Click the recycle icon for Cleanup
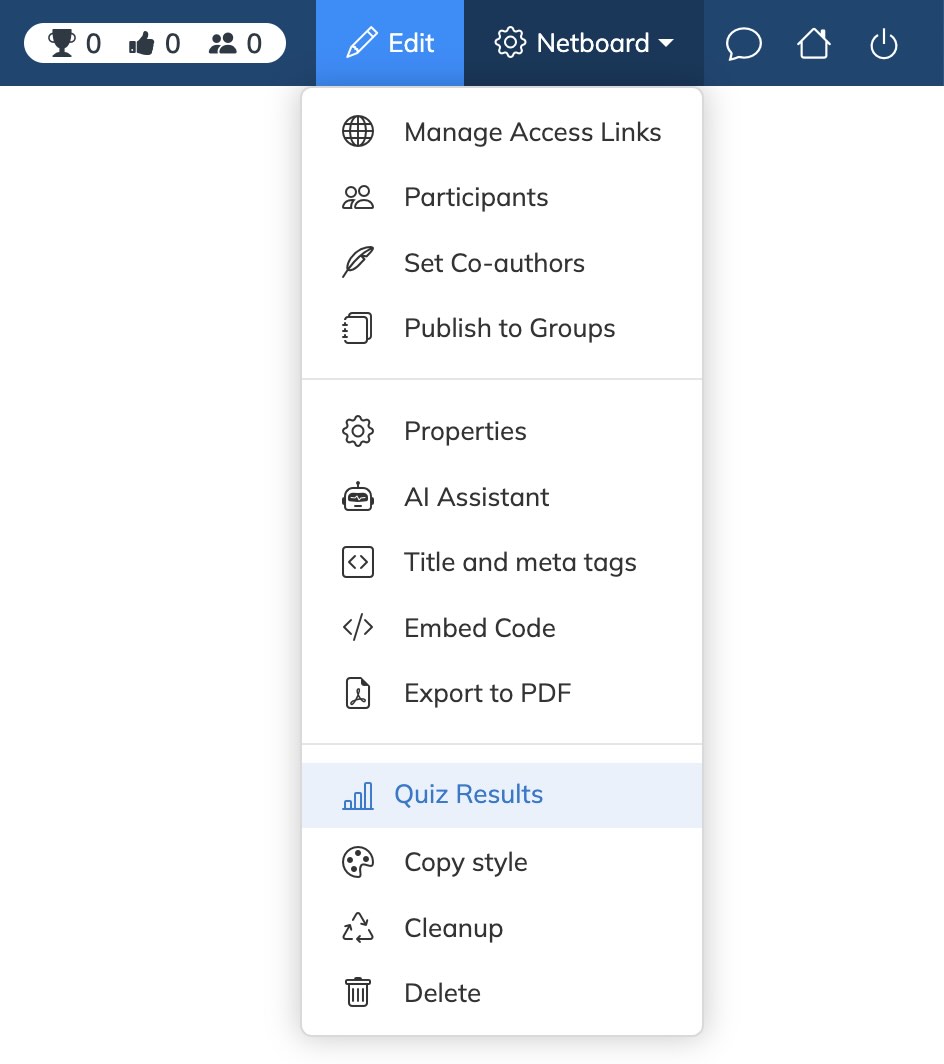 click(358, 928)
